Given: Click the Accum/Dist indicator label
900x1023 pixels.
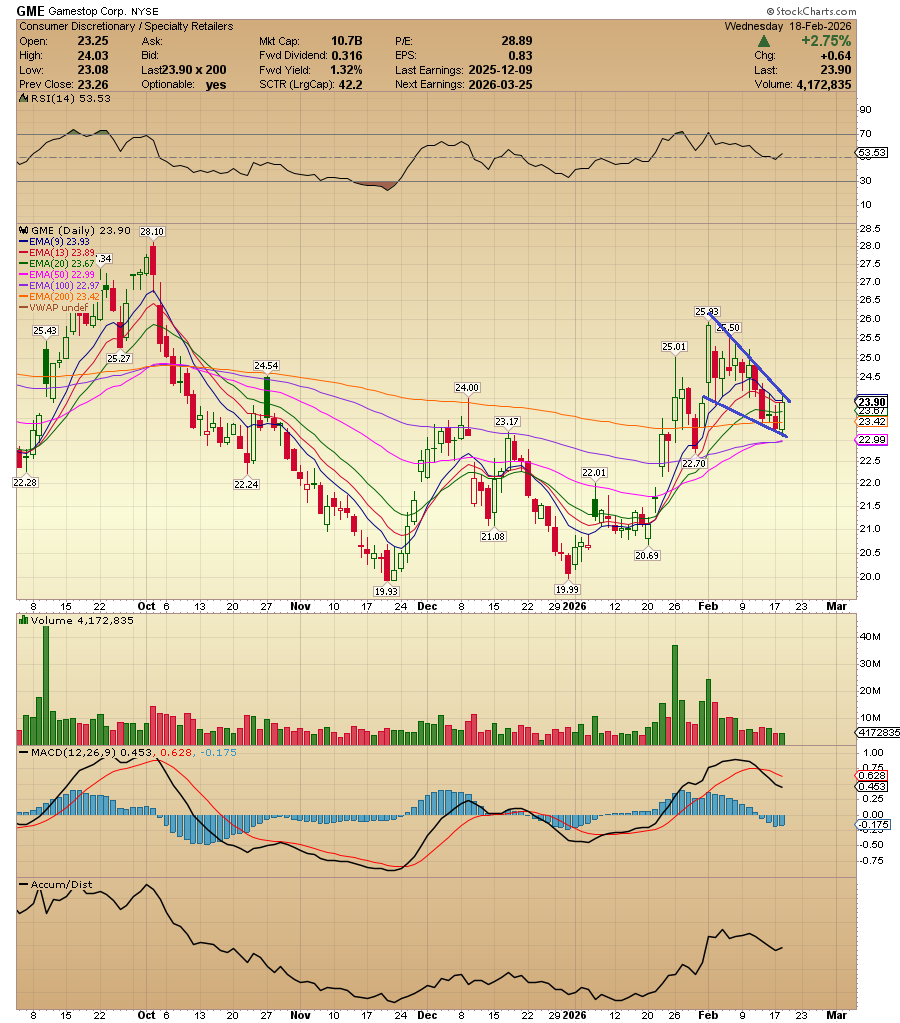Looking at the screenshot, I should pyautogui.click(x=61, y=885).
